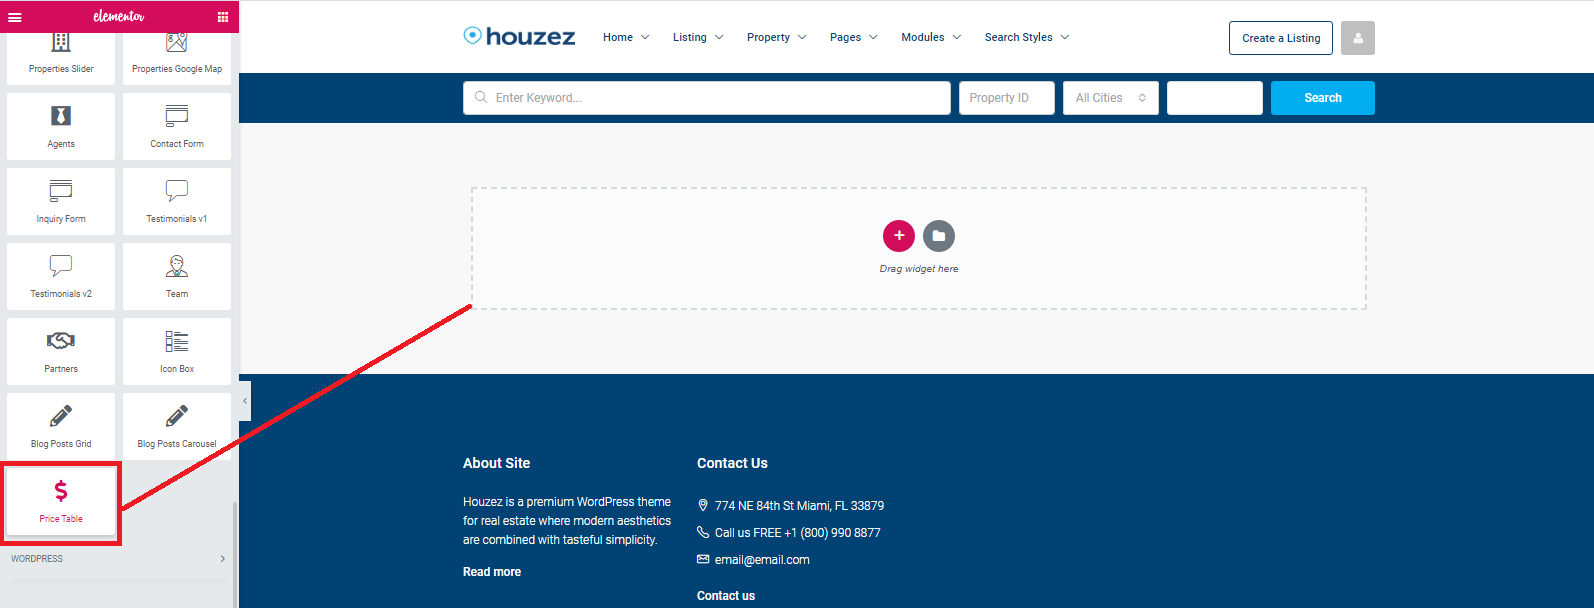This screenshot has height=608, width=1594.
Task: Select the Properties Slider widget
Action: coord(61,58)
